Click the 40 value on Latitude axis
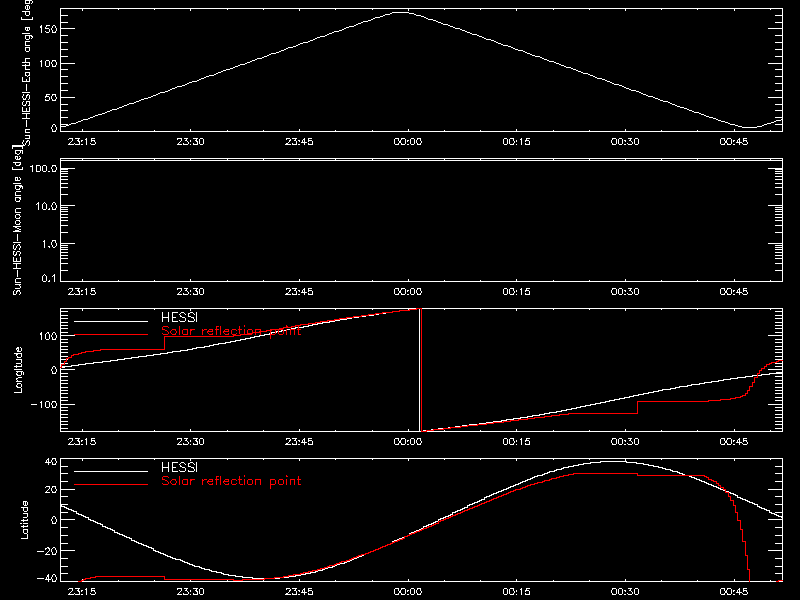The height and width of the screenshot is (600, 800). 51,462
